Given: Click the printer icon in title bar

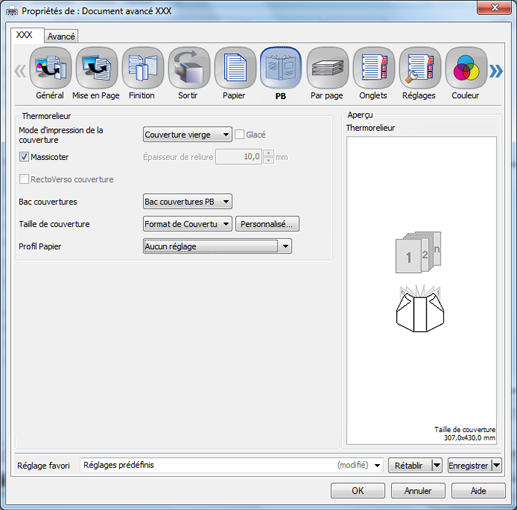Looking at the screenshot, I should click(12, 11).
